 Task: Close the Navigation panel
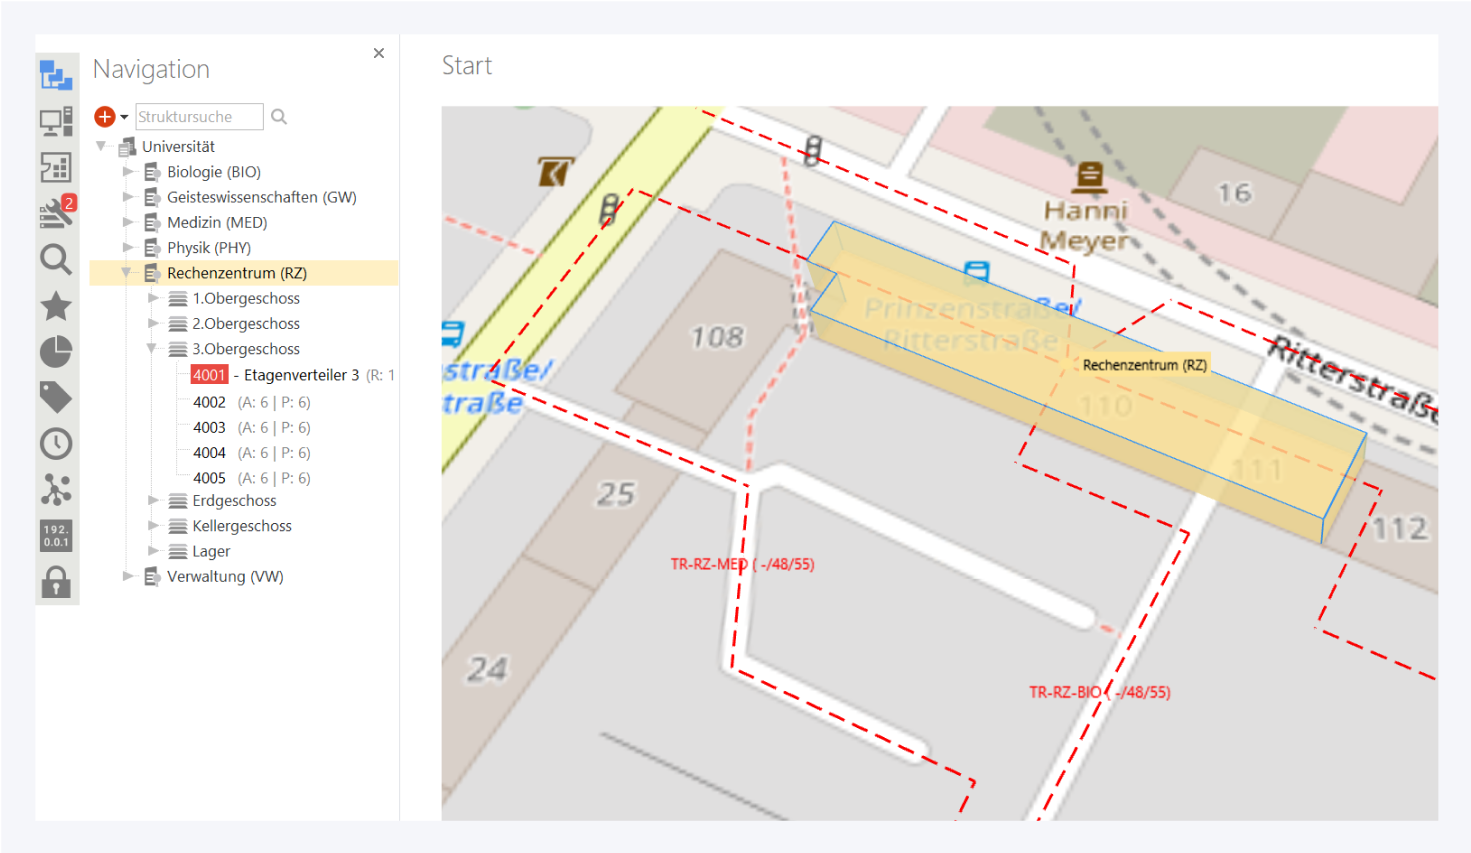[x=379, y=53]
